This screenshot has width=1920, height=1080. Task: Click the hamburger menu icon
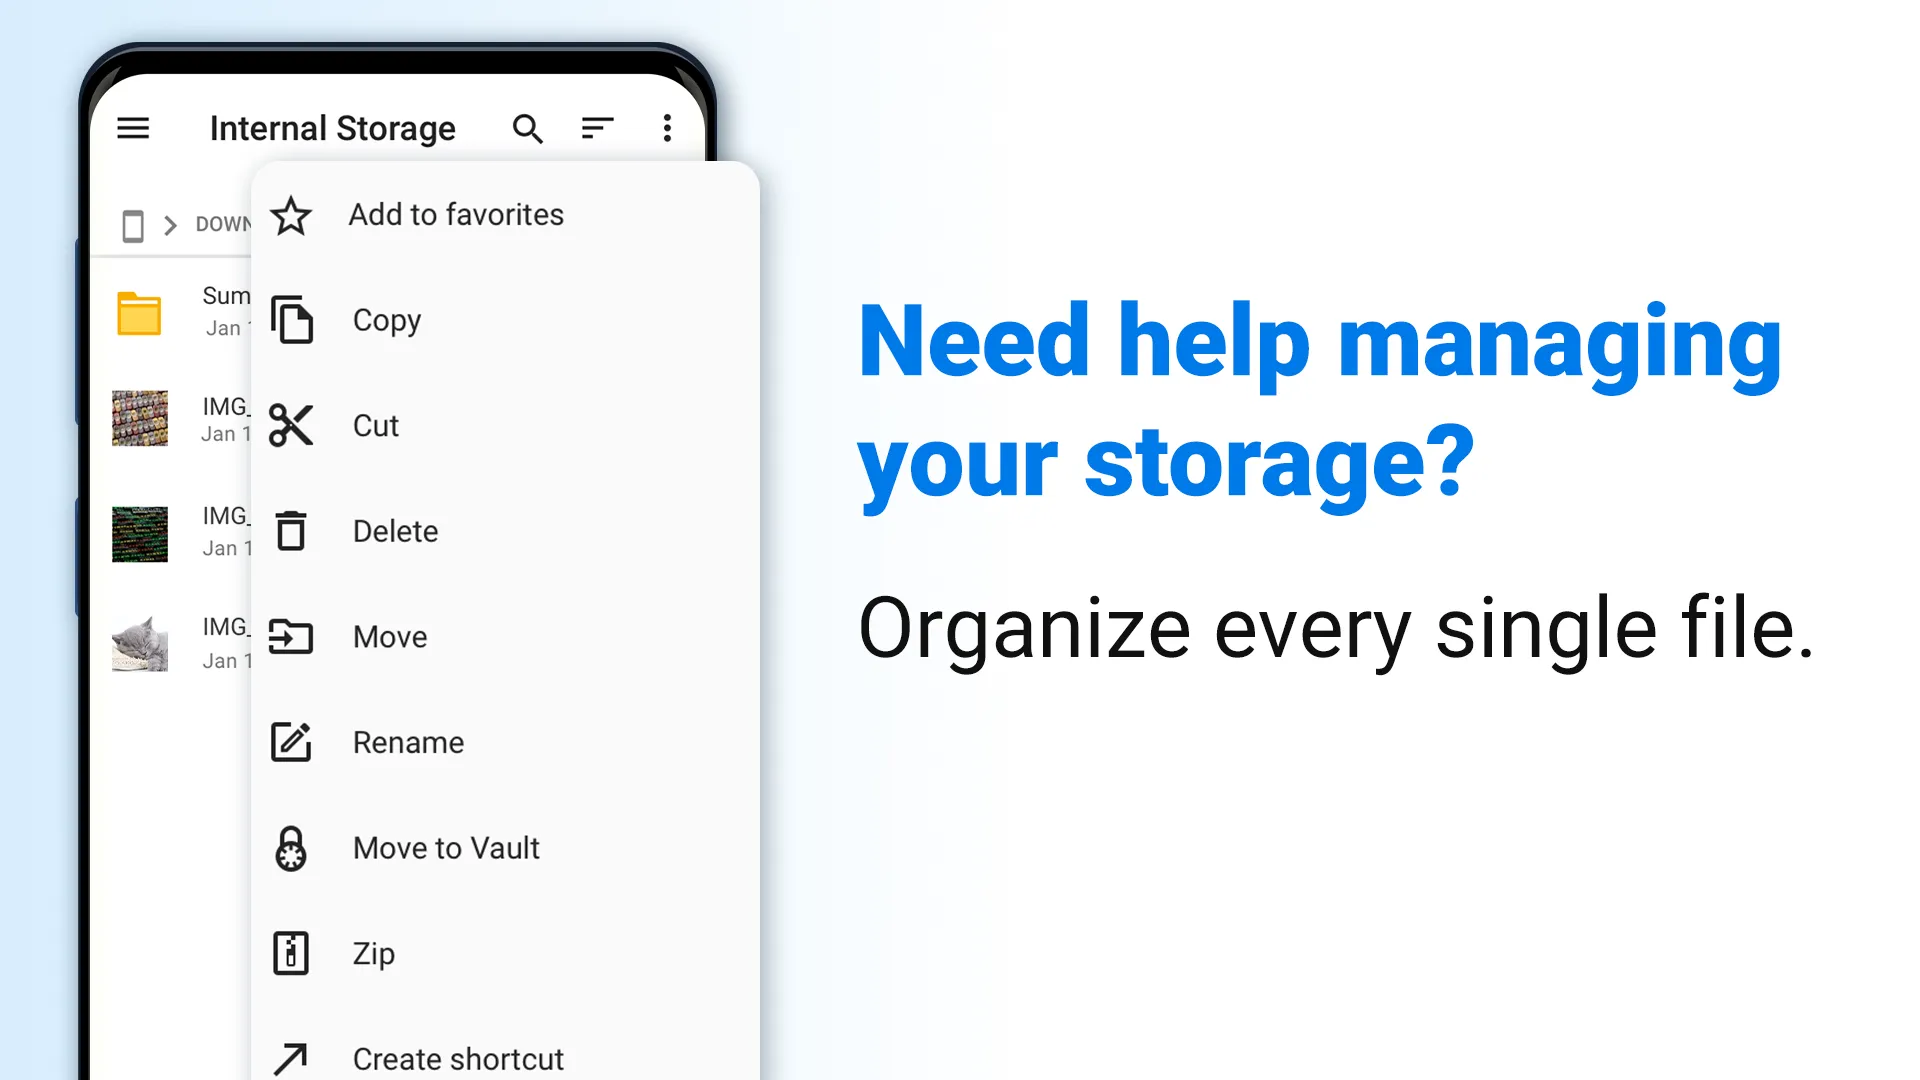133,127
